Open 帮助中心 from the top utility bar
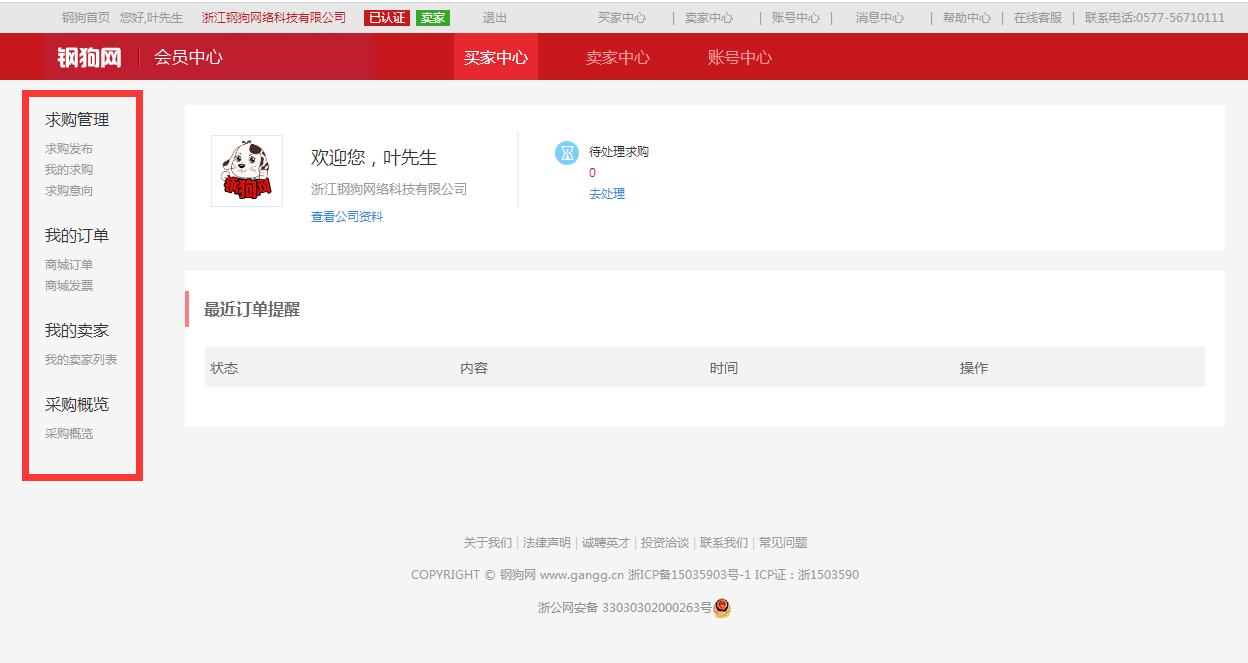 (x=964, y=17)
